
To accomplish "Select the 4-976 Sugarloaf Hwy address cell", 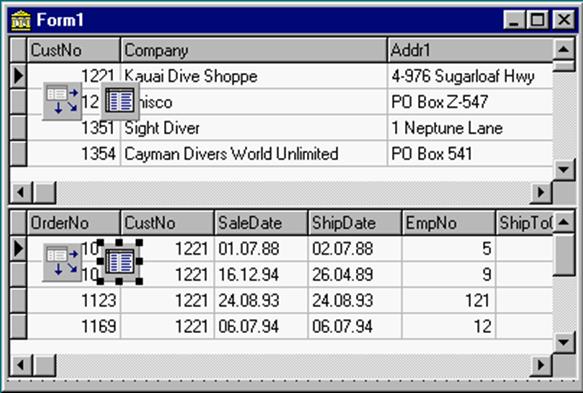I will point(470,76).
